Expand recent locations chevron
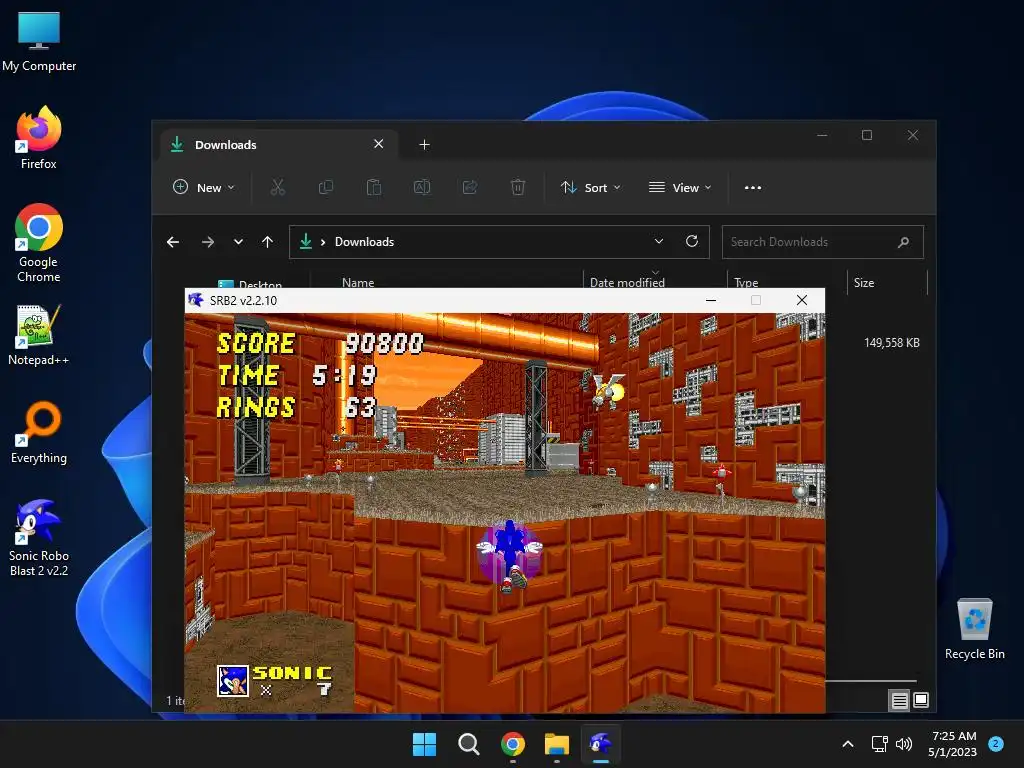The image size is (1024, 768). coord(238,242)
